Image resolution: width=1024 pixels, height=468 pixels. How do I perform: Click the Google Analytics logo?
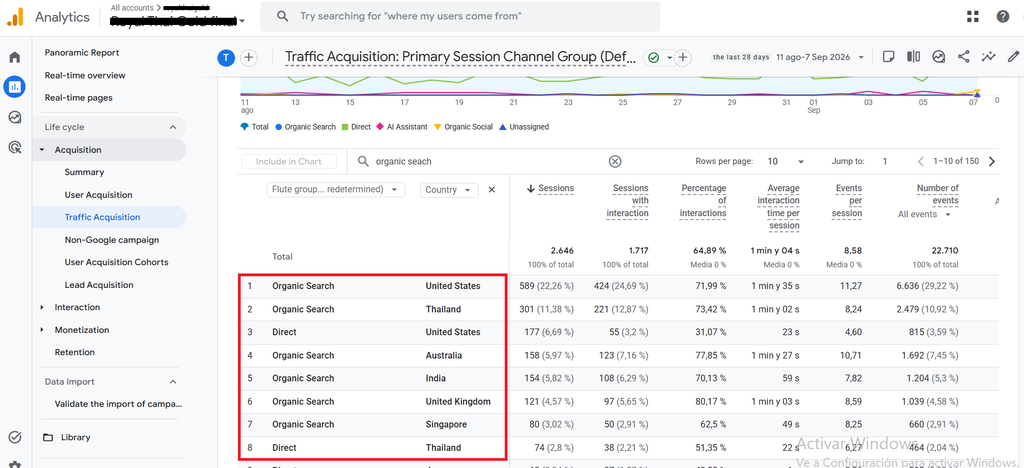click(x=15, y=17)
